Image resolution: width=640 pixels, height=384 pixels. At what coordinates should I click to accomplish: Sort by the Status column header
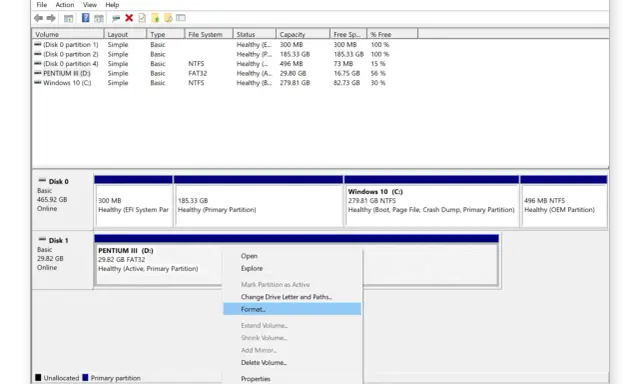pyautogui.click(x=255, y=34)
